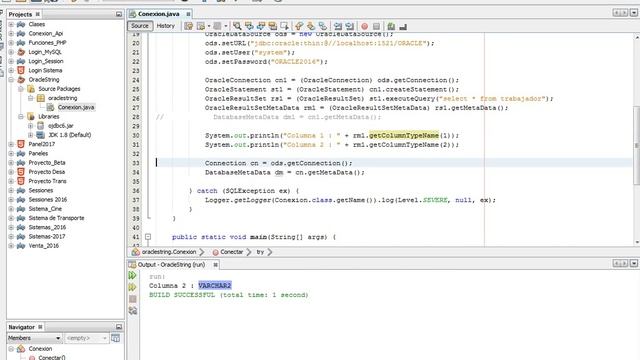The image size is (640, 360).
Task: Switch to Conexion.java editor tab
Action: click(x=158, y=14)
